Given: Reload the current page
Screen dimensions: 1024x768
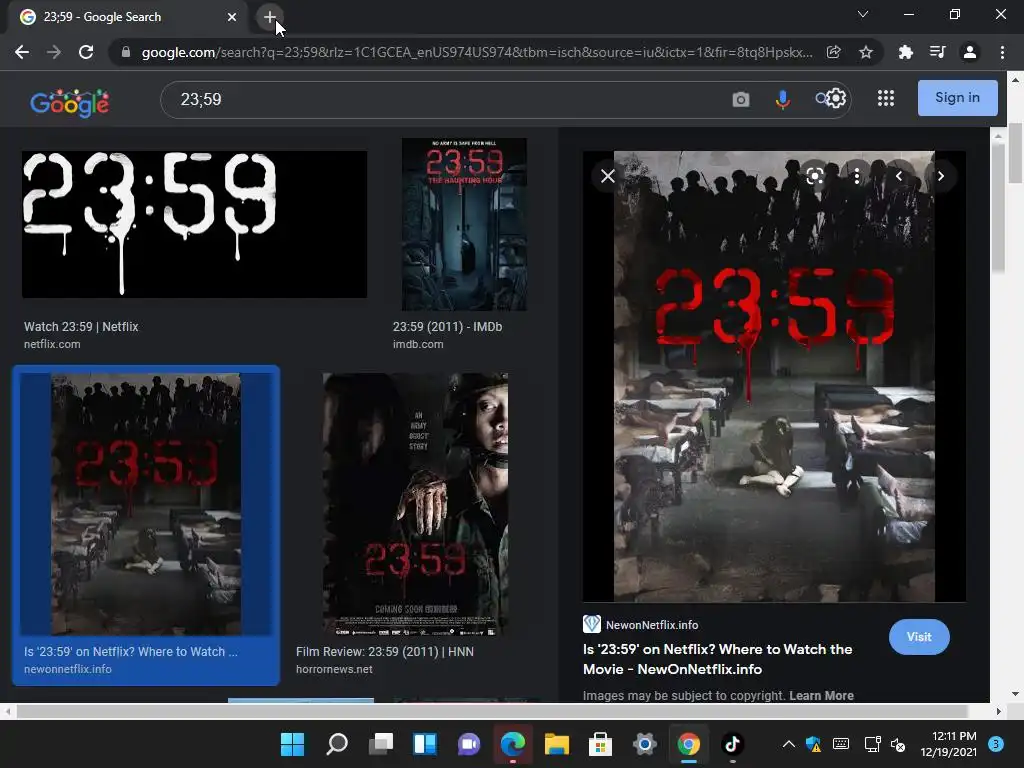Looking at the screenshot, I should [x=86, y=52].
